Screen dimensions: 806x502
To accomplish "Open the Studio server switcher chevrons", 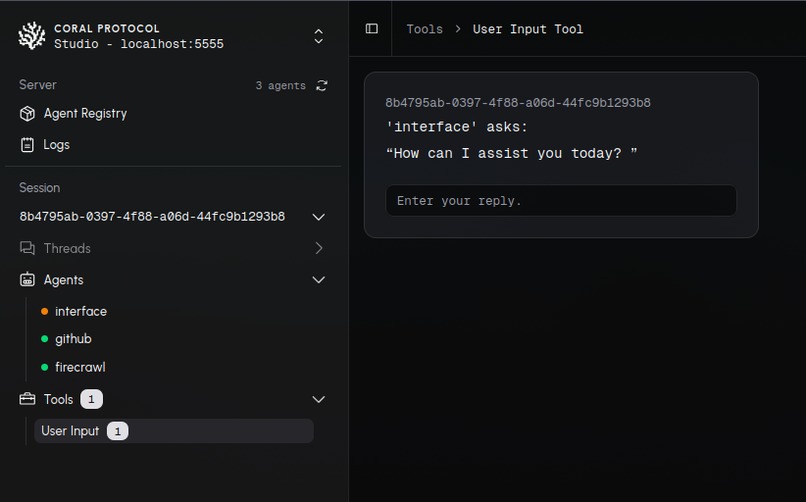I will click(319, 36).
